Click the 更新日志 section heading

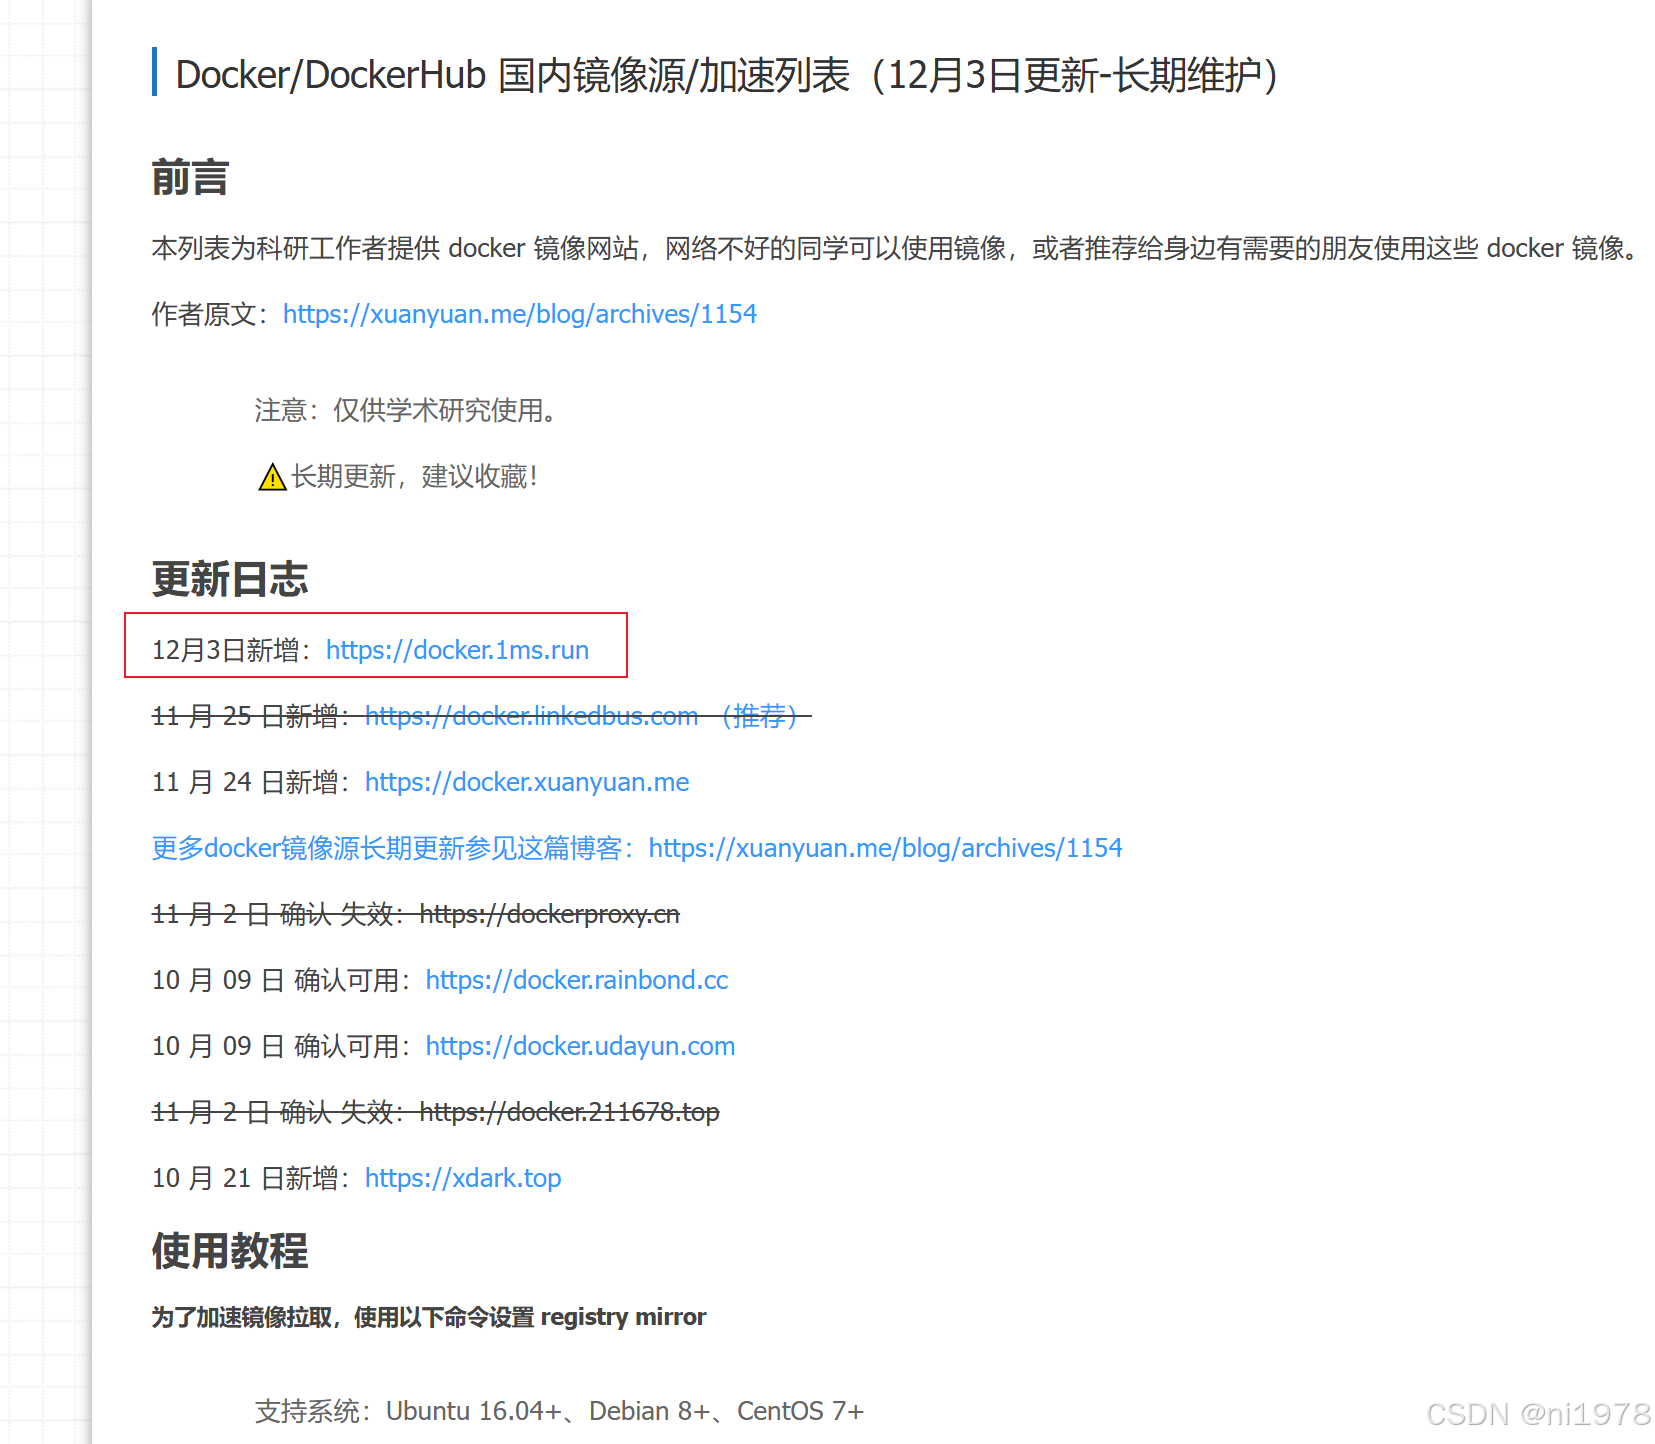tap(229, 578)
